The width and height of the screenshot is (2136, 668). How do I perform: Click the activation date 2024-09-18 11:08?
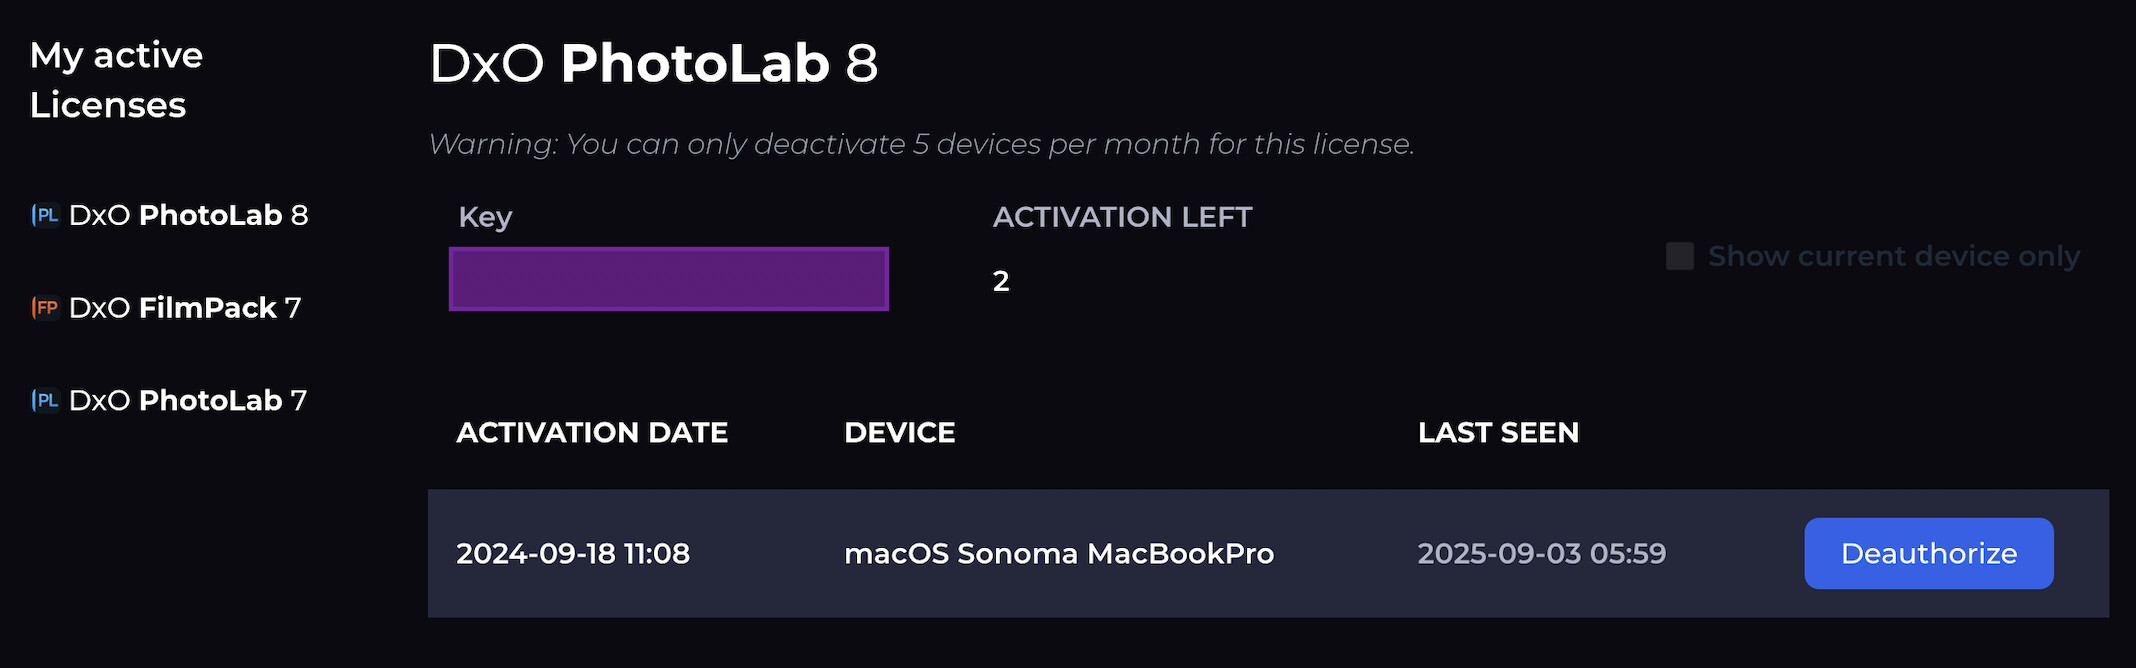pos(573,553)
